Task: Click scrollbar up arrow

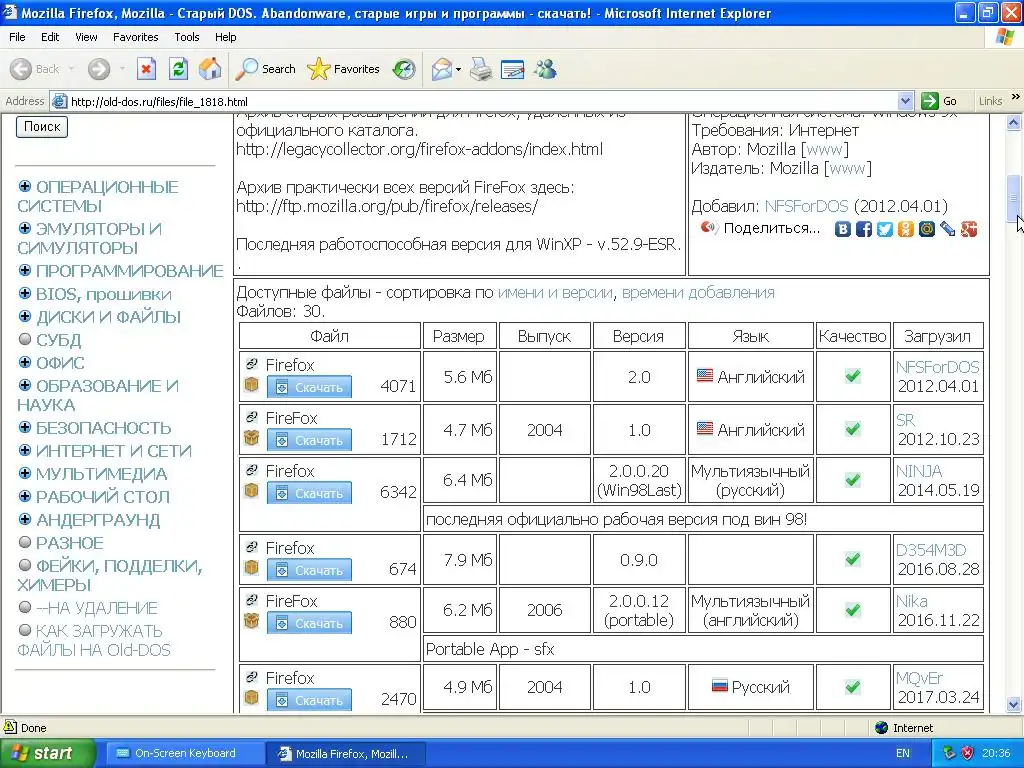Action: (x=1014, y=122)
